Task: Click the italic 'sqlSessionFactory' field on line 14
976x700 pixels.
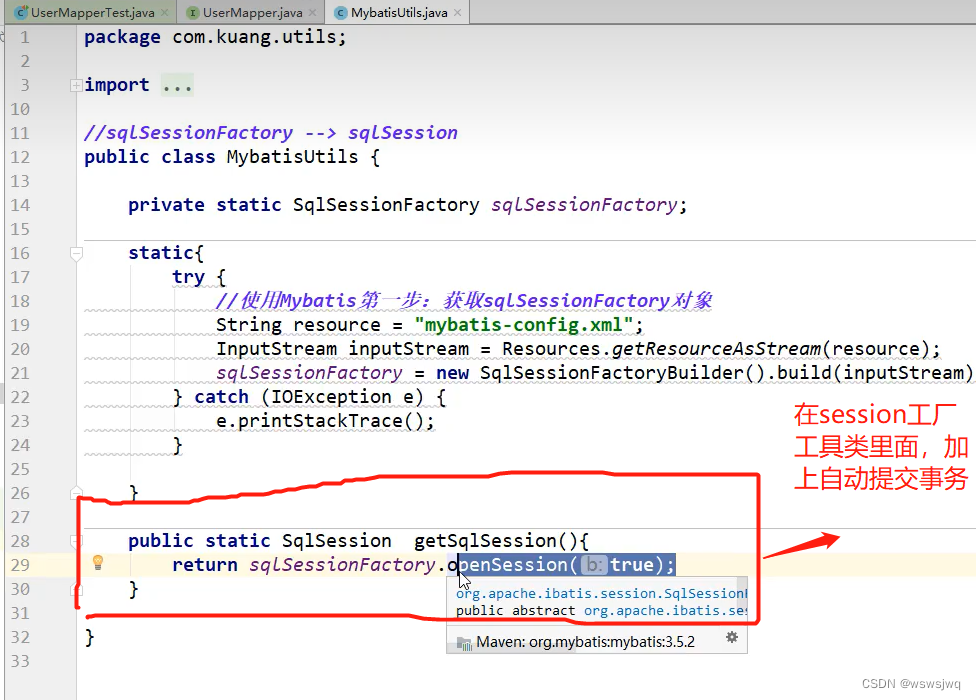Action: 584,205
